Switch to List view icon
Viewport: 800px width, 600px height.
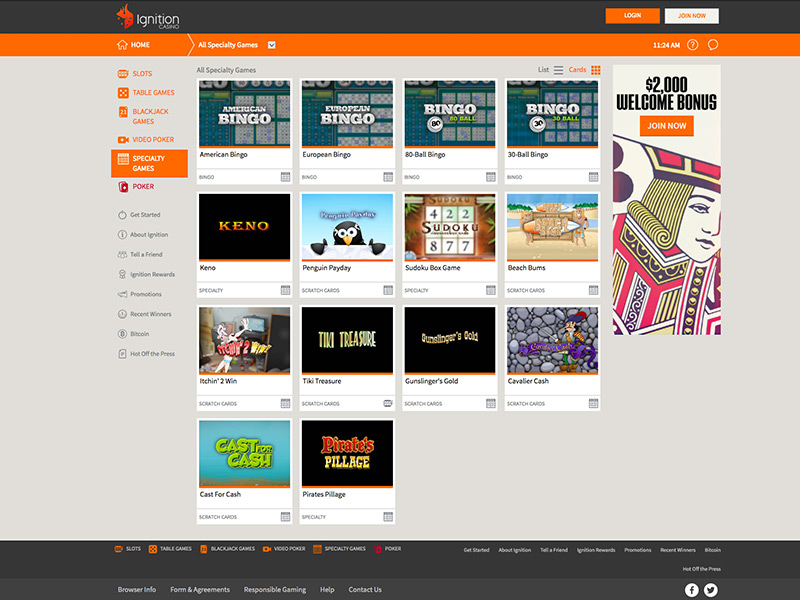(559, 70)
